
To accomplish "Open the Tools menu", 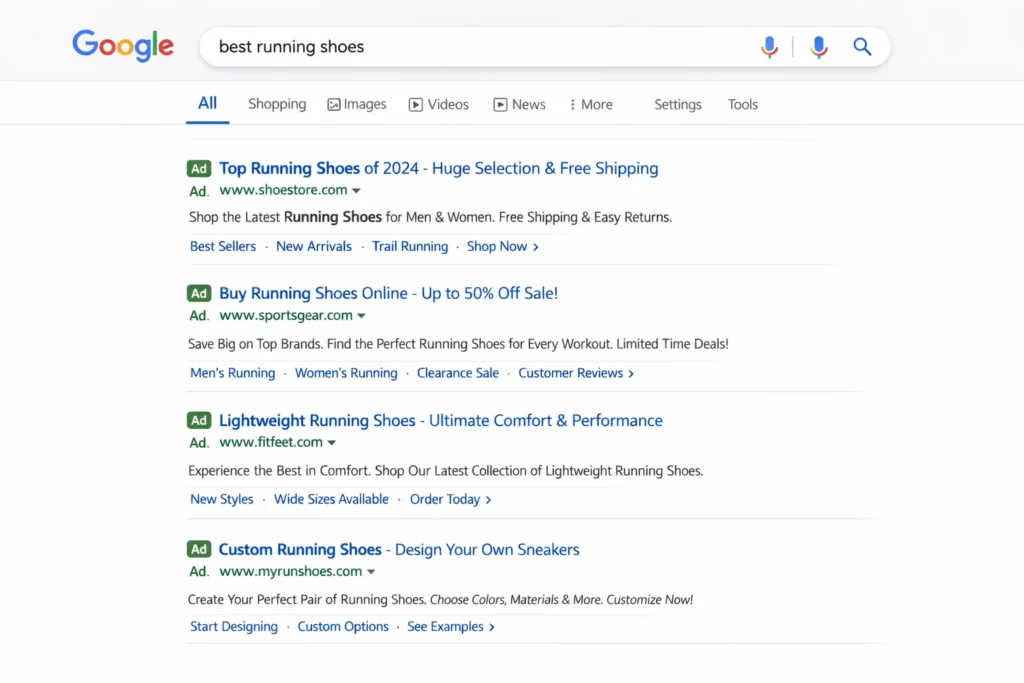I will tap(743, 104).
